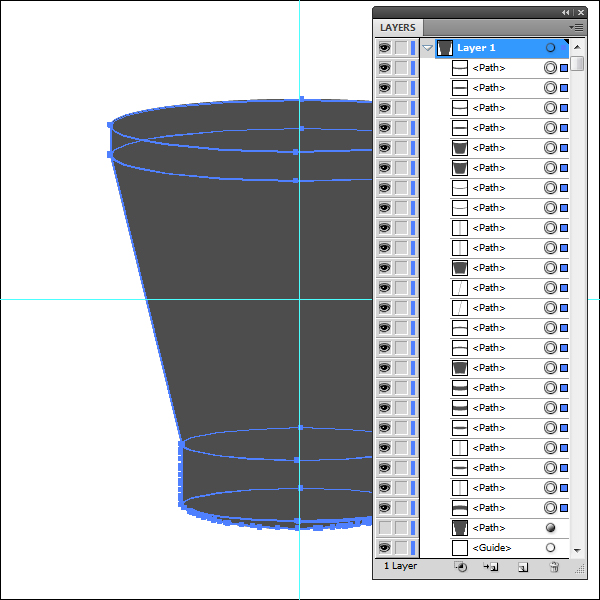Click Layer 1 selection indicator square
Screen dimensions: 600x600
pyautogui.click(x=563, y=48)
